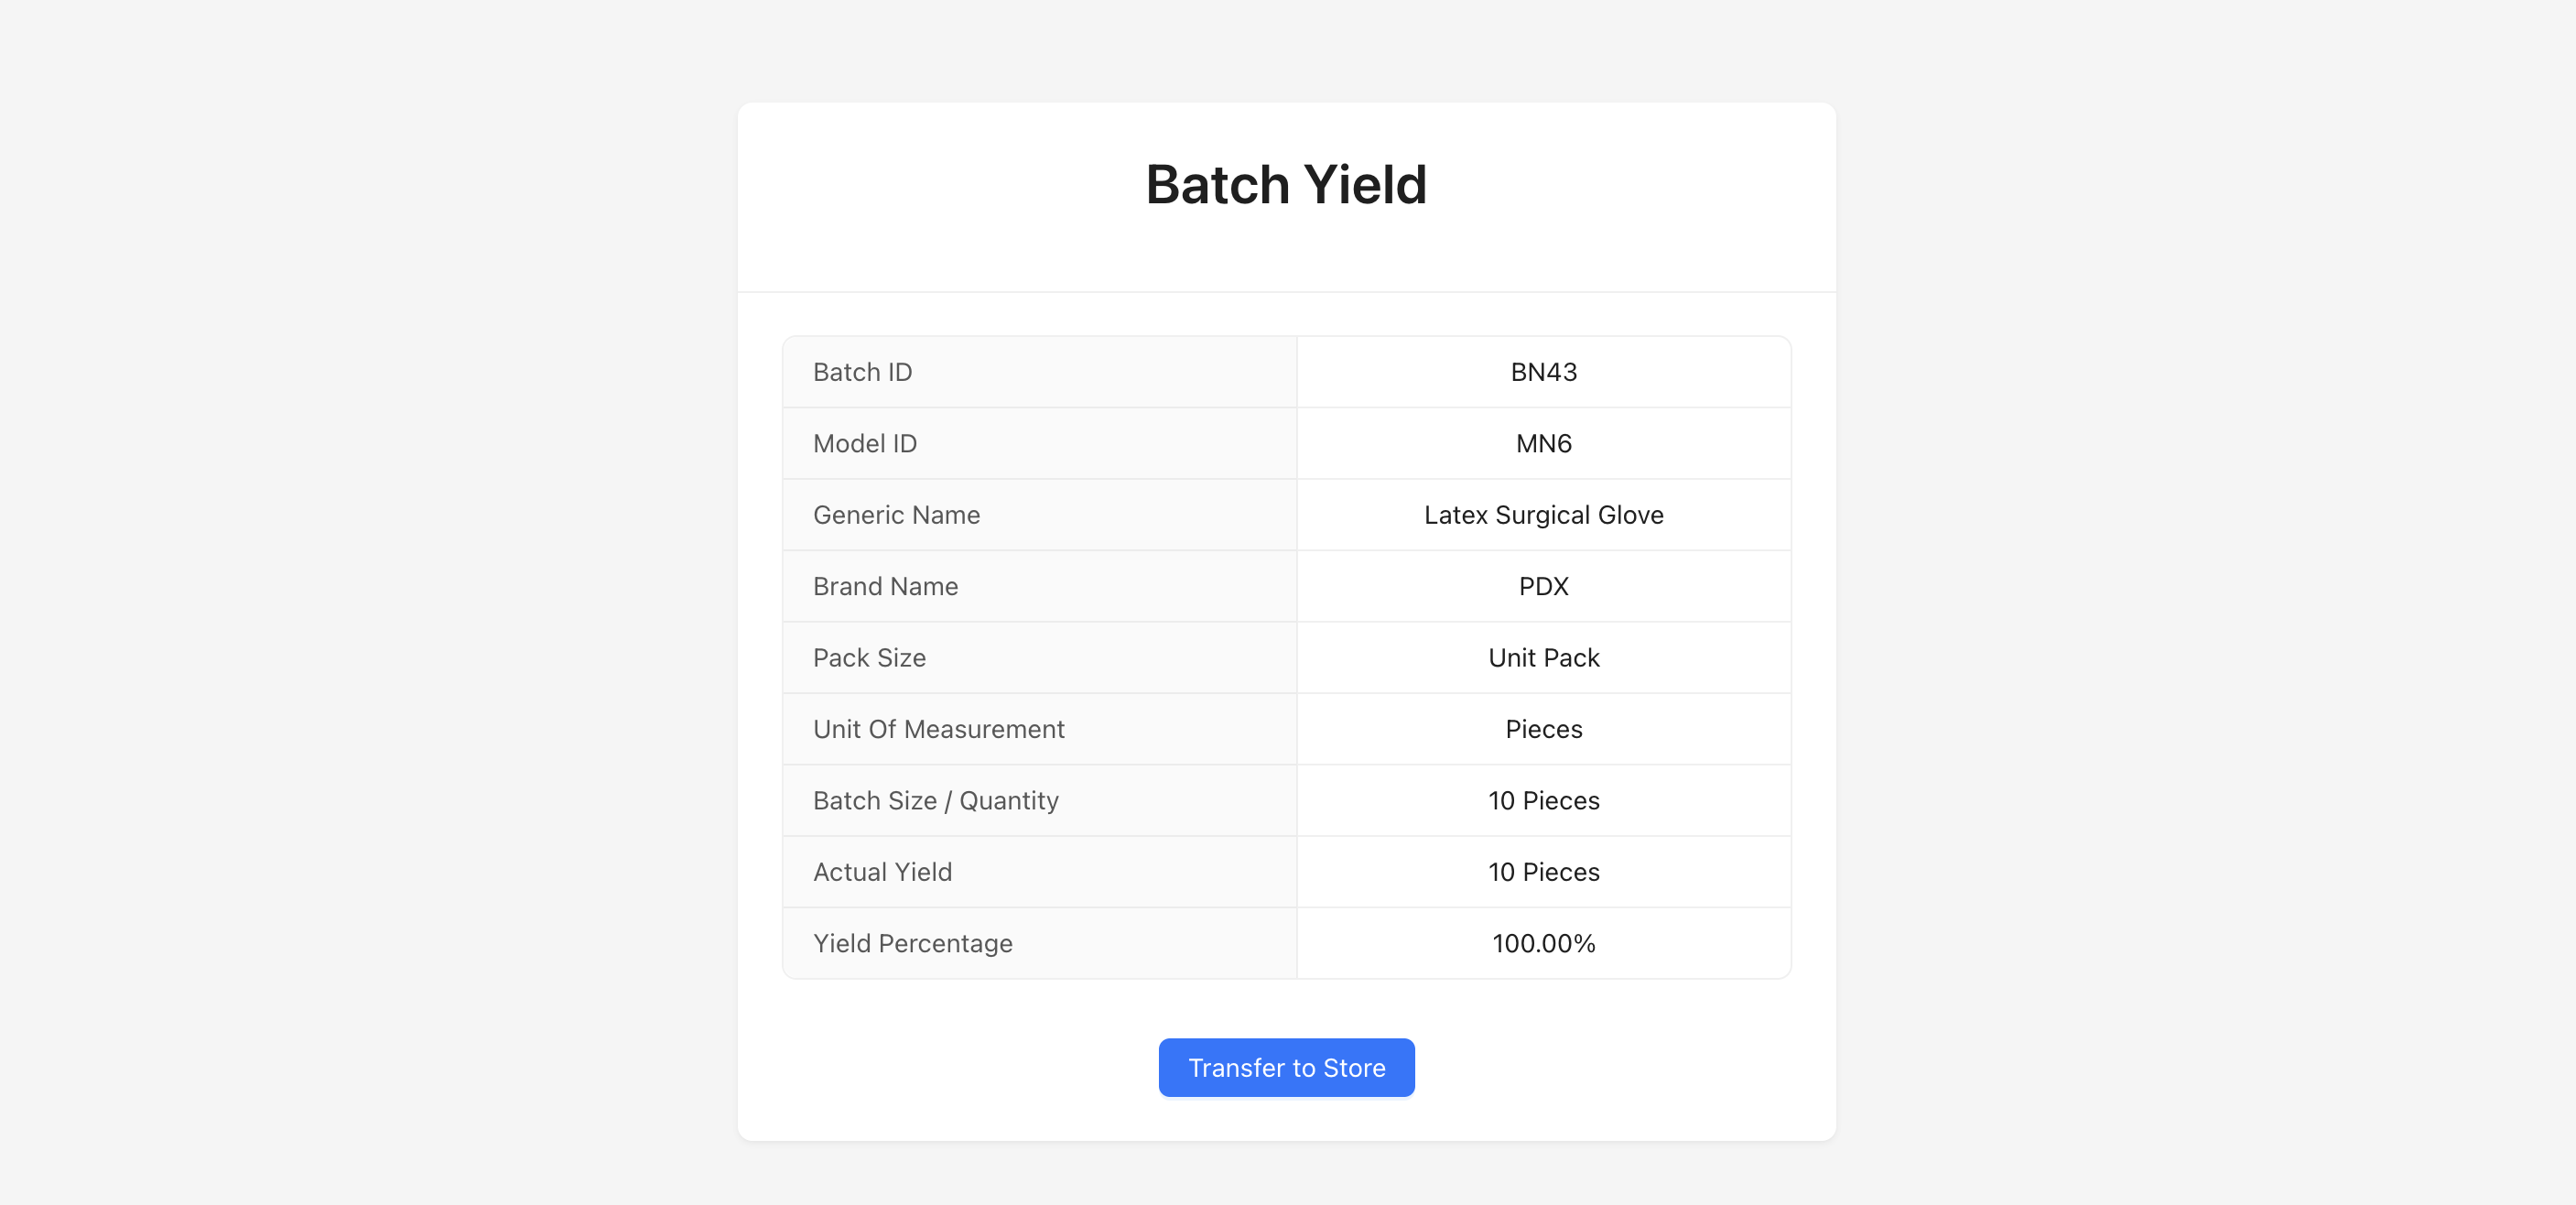Select the Pieces measurement value
This screenshot has height=1205, width=2576.
pos(1543,729)
